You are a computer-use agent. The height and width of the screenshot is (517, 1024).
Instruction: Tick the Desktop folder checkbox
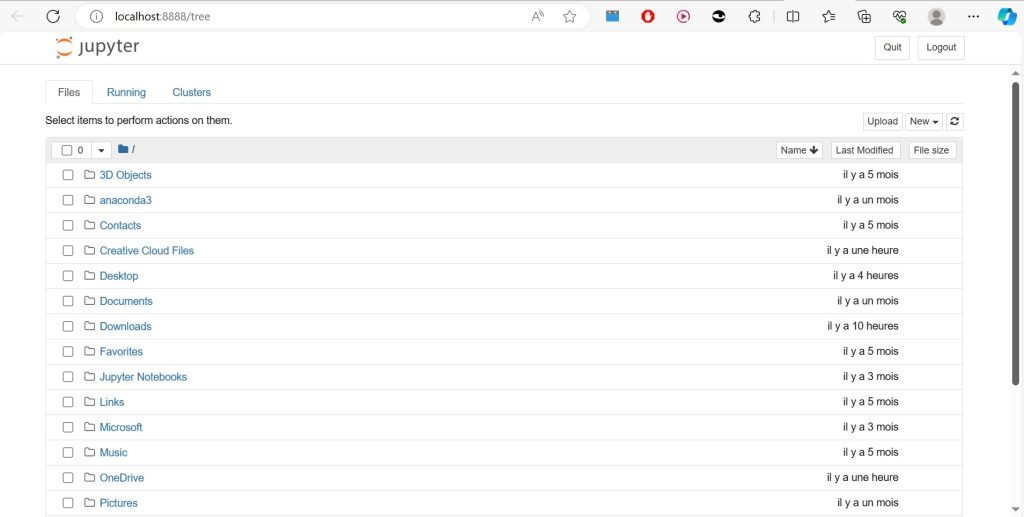(68, 276)
